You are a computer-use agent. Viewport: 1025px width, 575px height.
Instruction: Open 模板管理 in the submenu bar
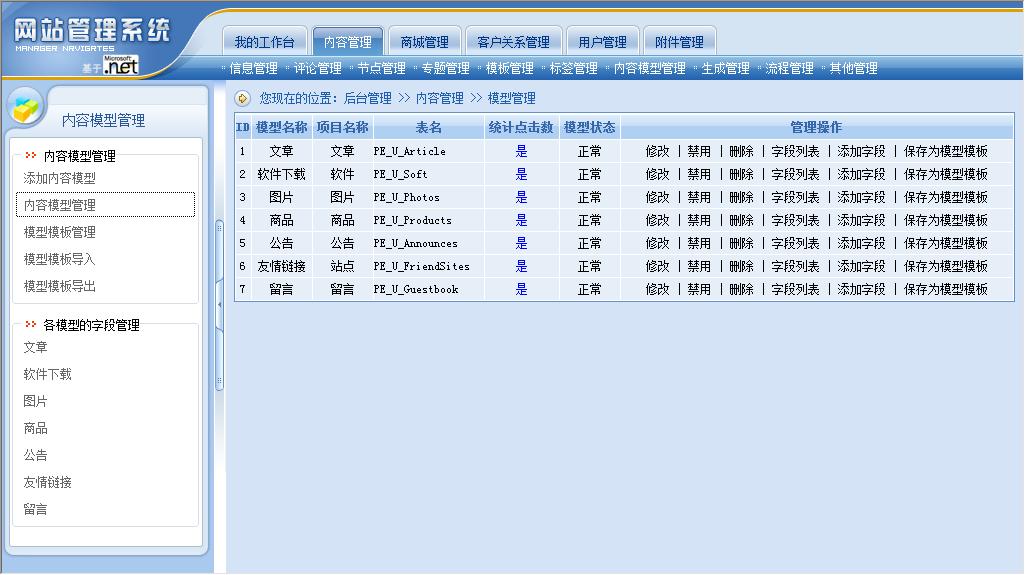tap(509, 68)
